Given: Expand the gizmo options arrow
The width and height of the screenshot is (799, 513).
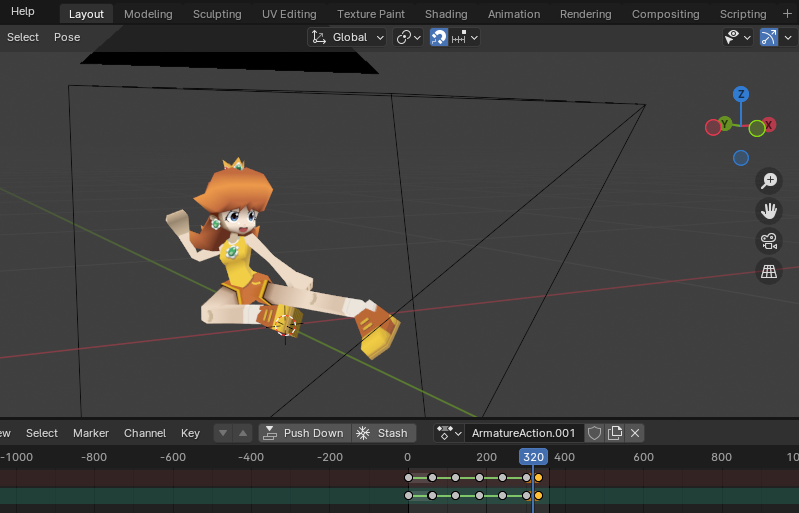Looking at the screenshot, I should 788,37.
